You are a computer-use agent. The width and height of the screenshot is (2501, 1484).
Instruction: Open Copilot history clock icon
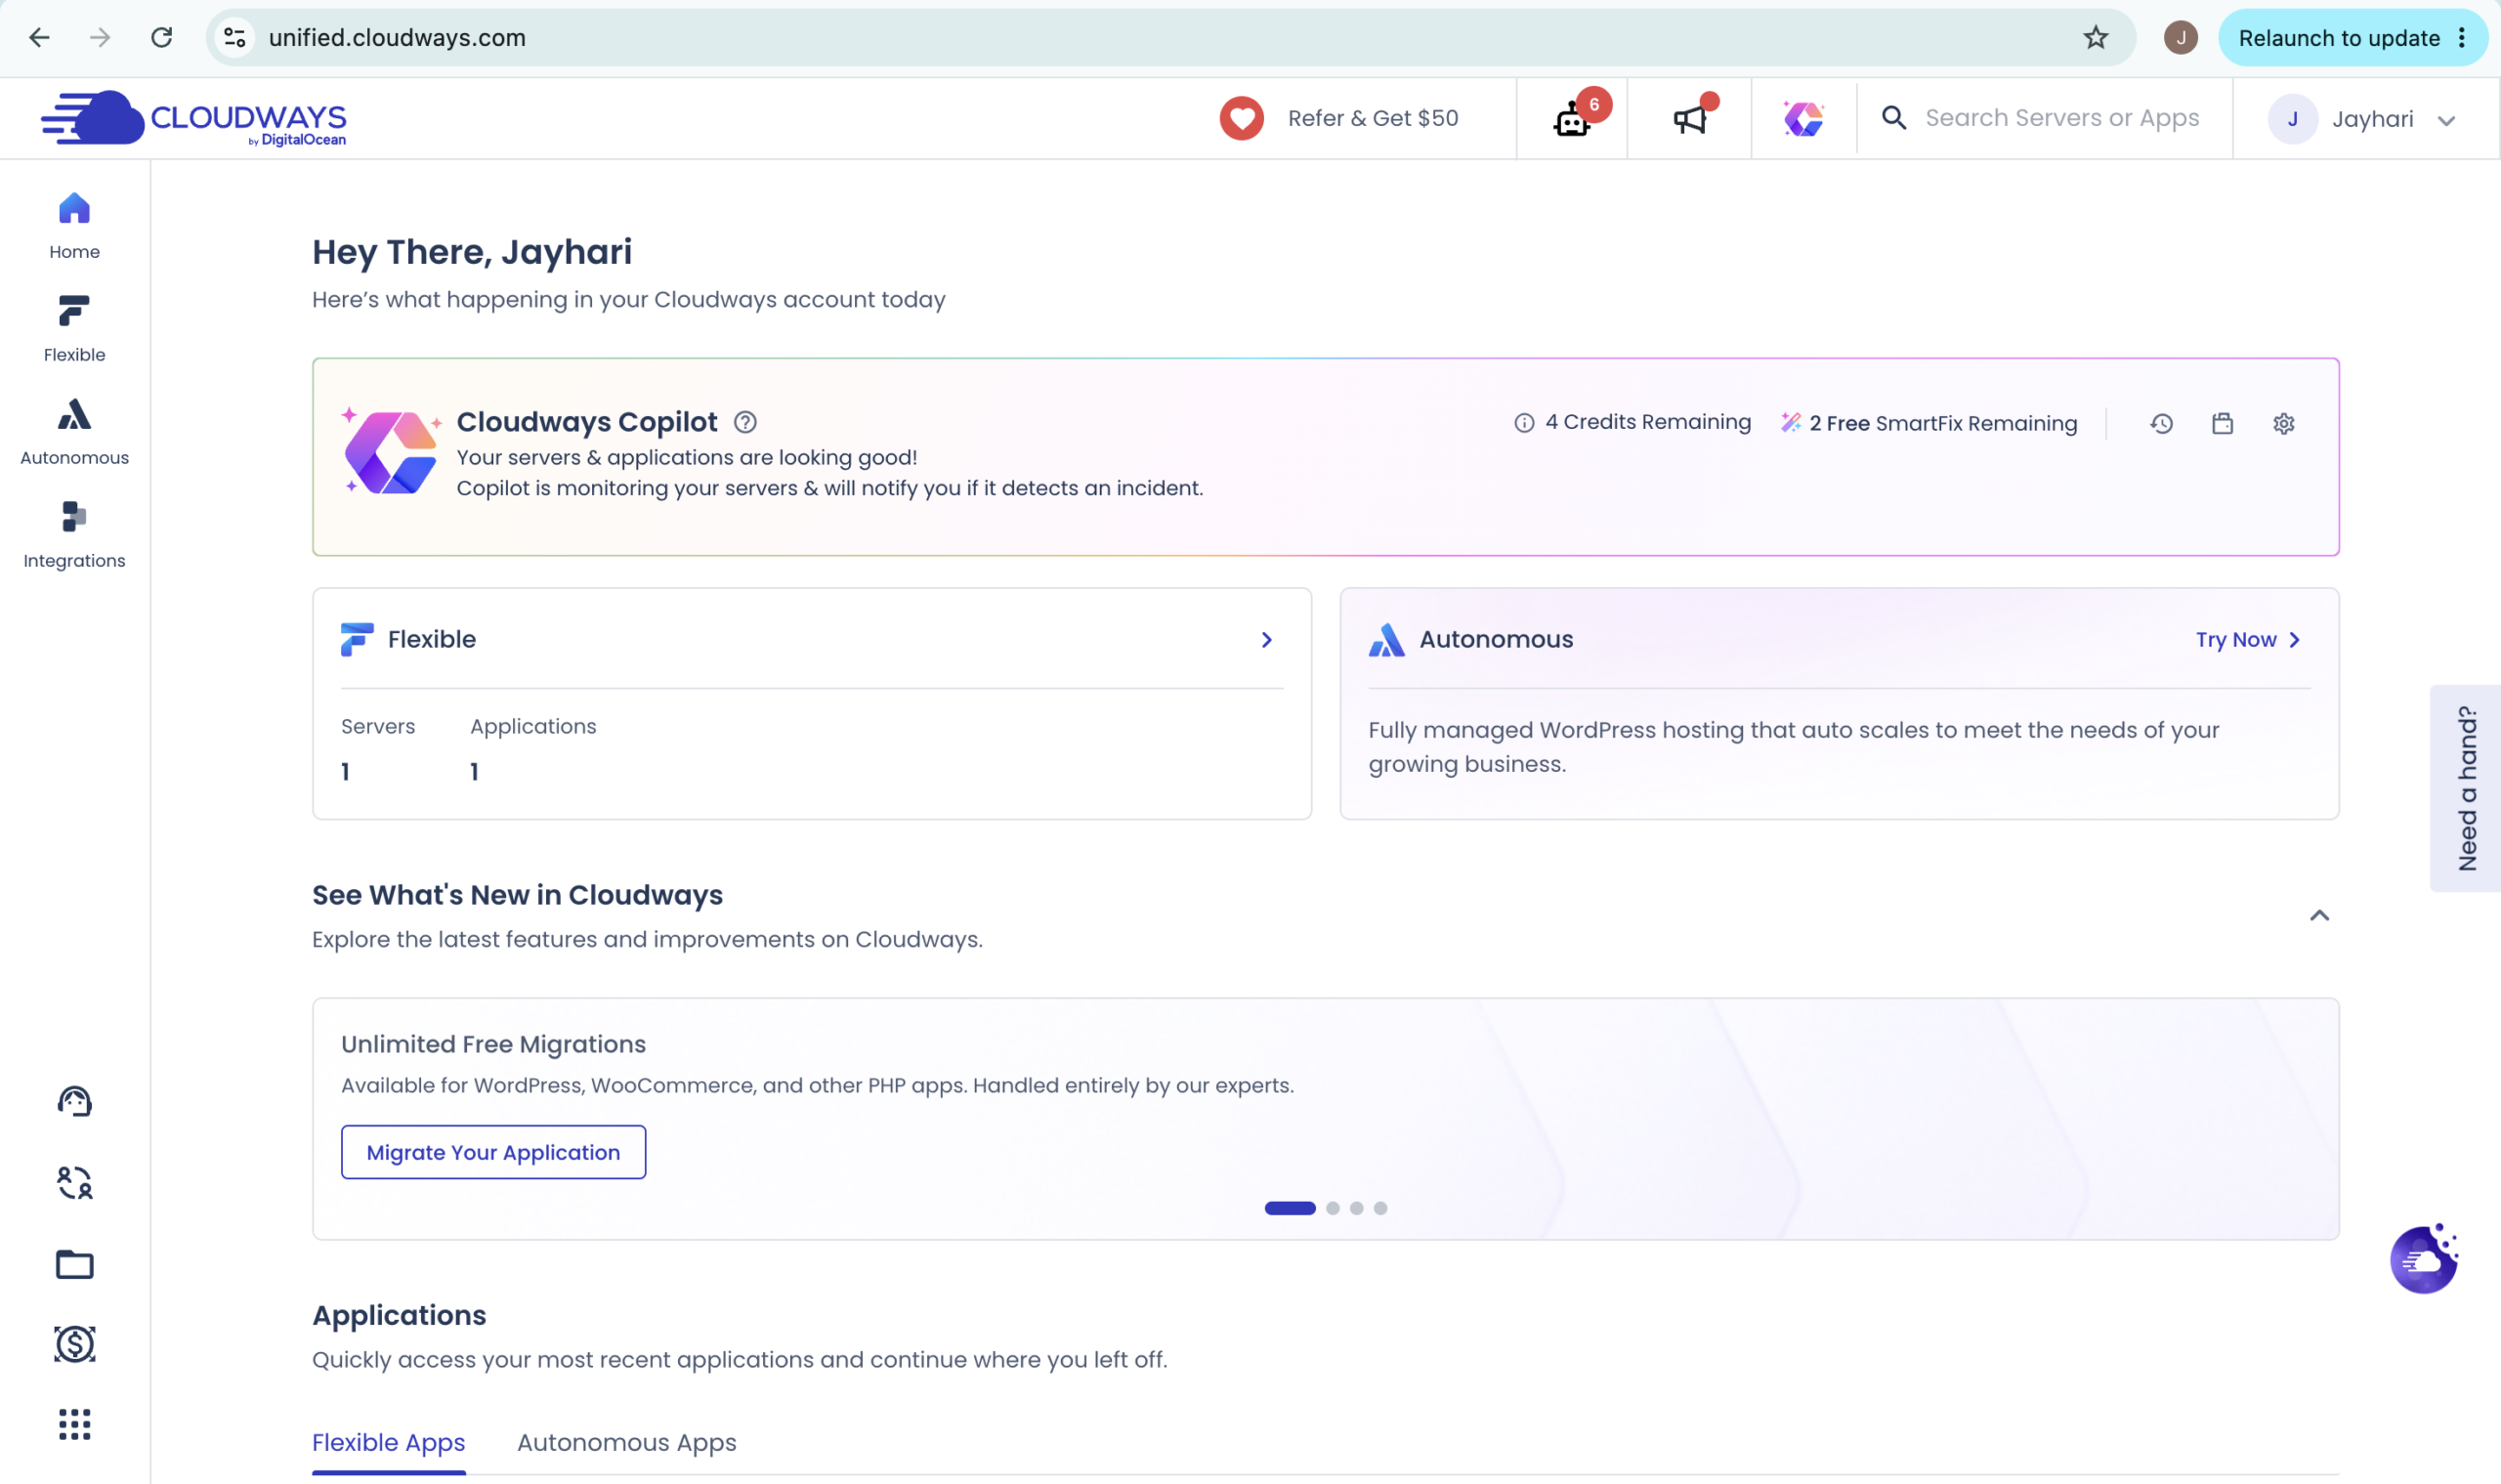pyautogui.click(x=2161, y=424)
